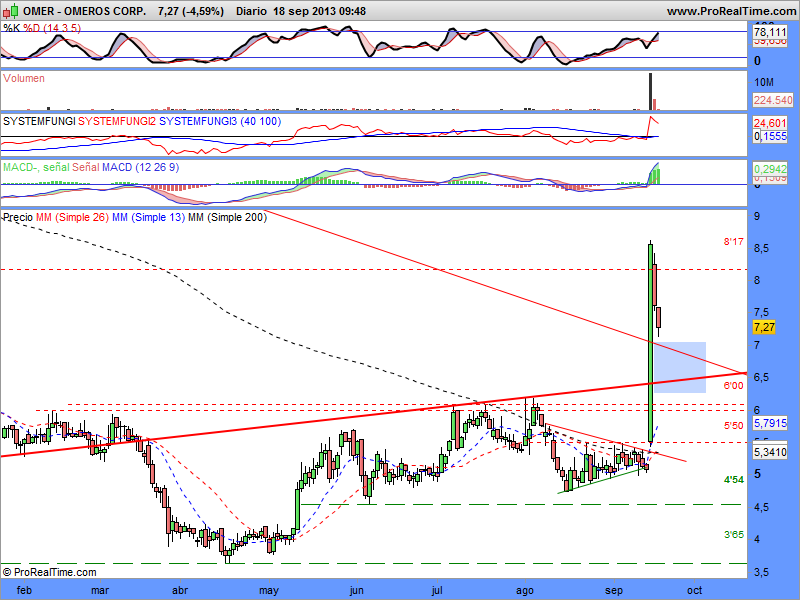The width and height of the screenshot is (800, 600).
Task: Click the "ago" month label on the time axis
Action: tap(524, 590)
